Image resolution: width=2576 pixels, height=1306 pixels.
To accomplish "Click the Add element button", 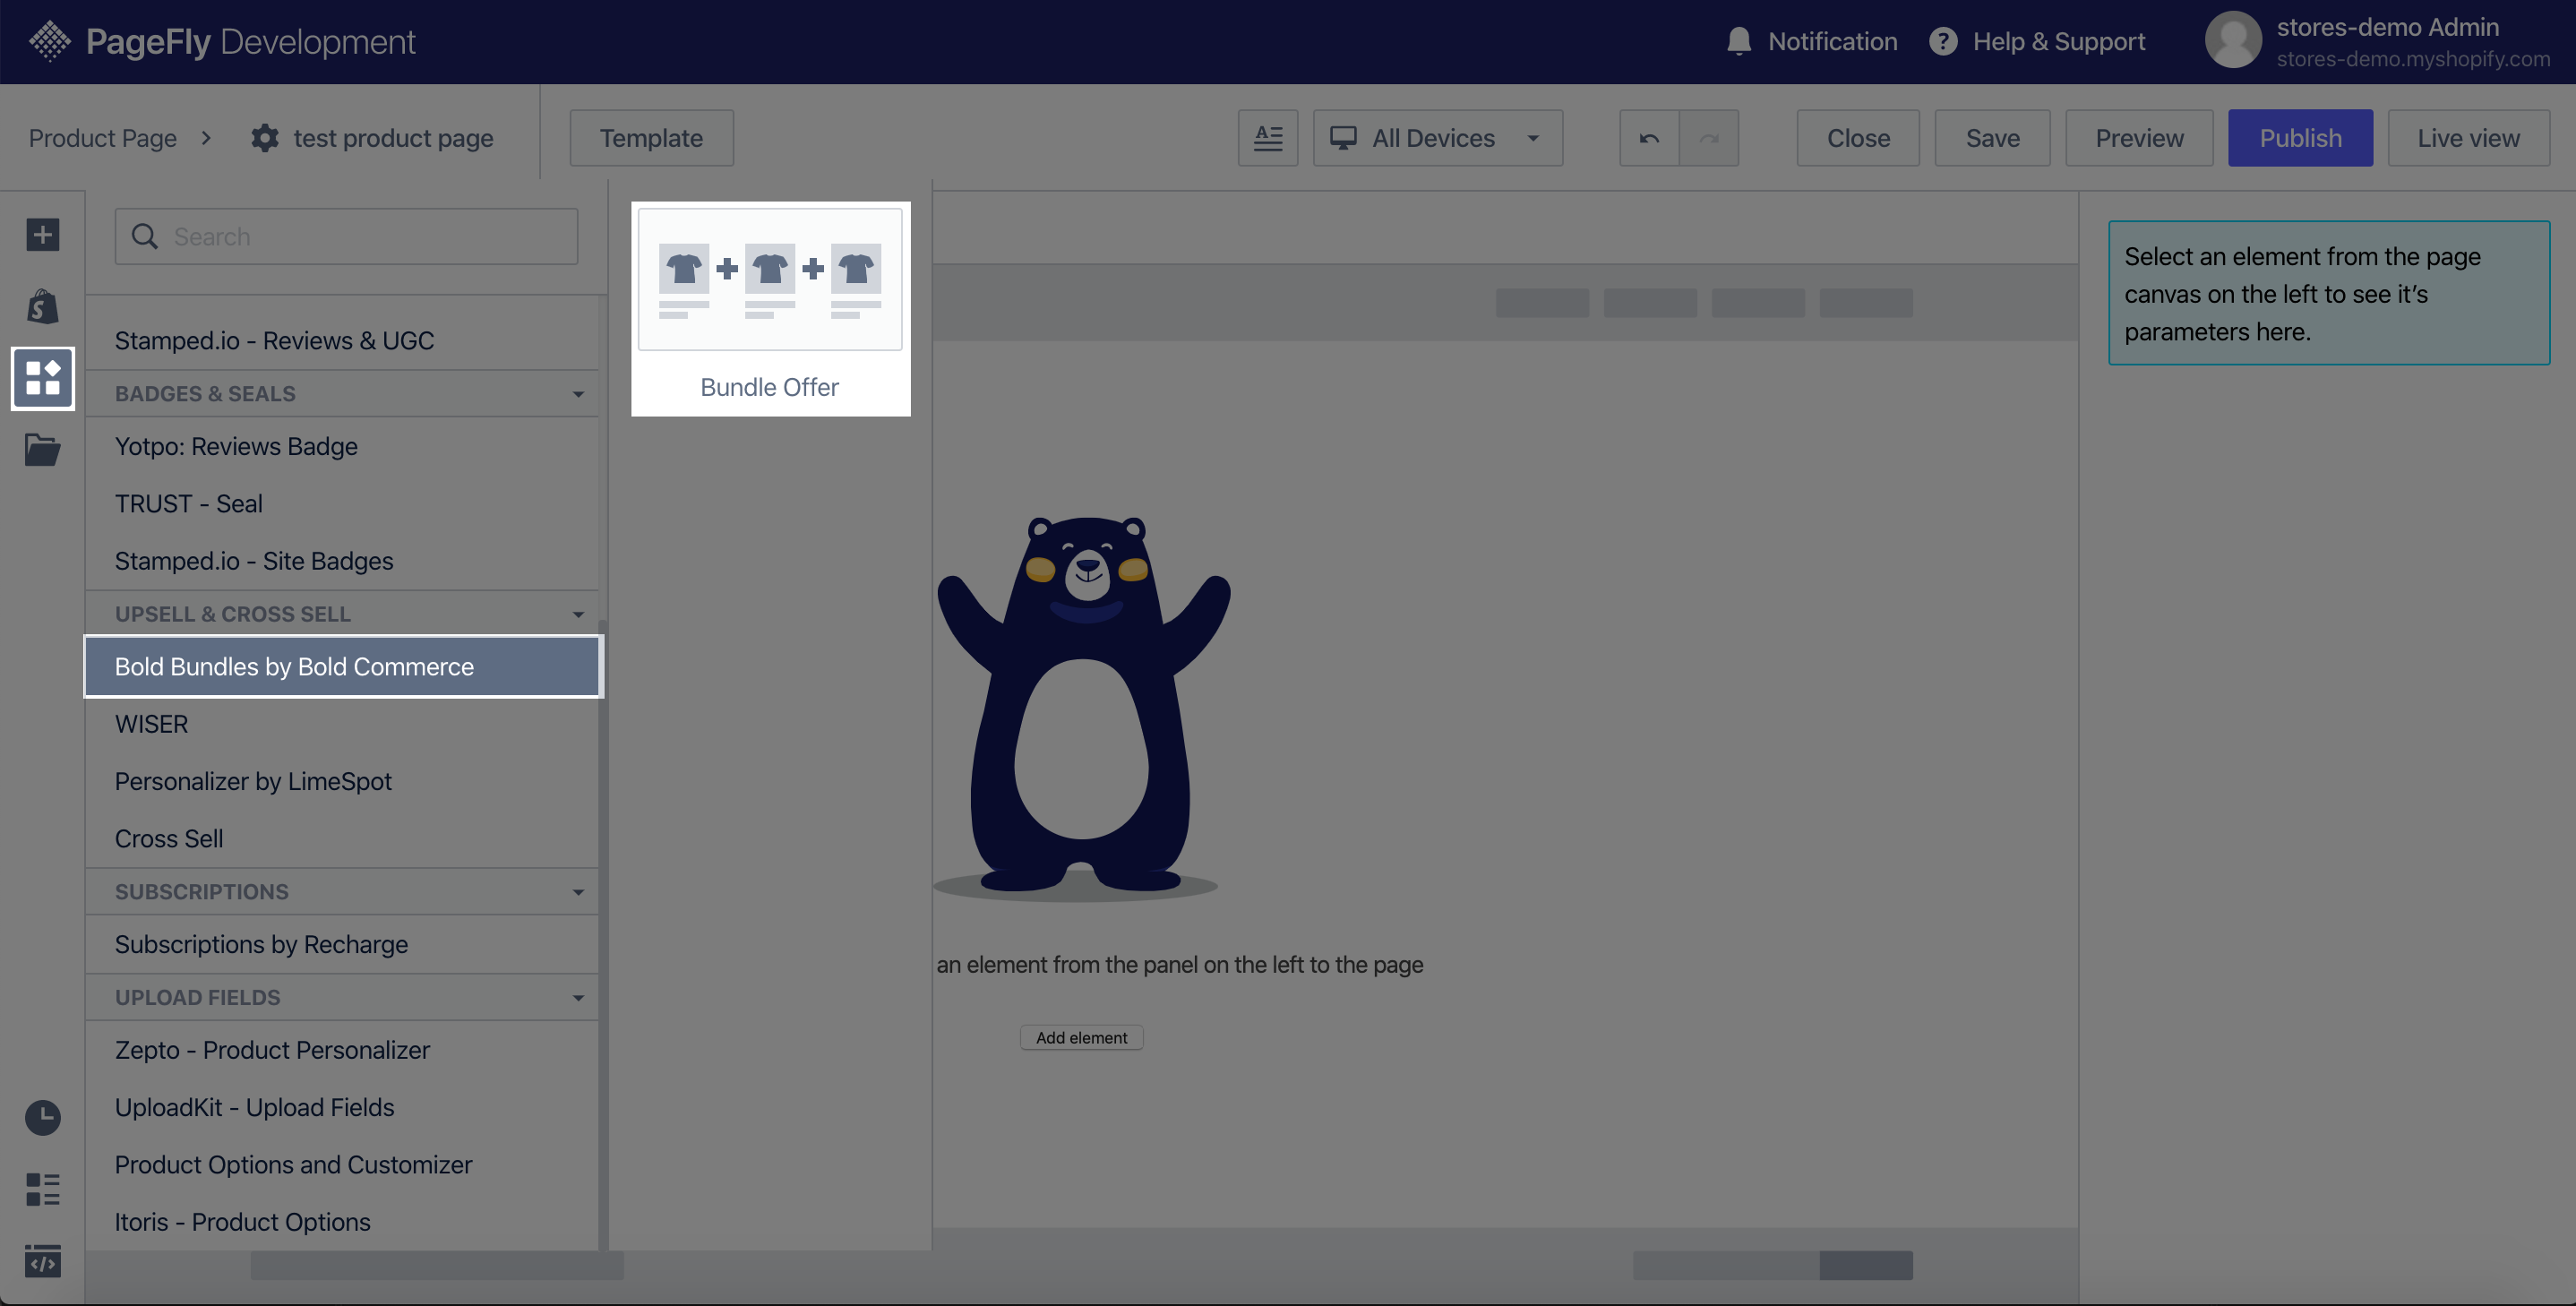I will [x=1081, y=1038].
